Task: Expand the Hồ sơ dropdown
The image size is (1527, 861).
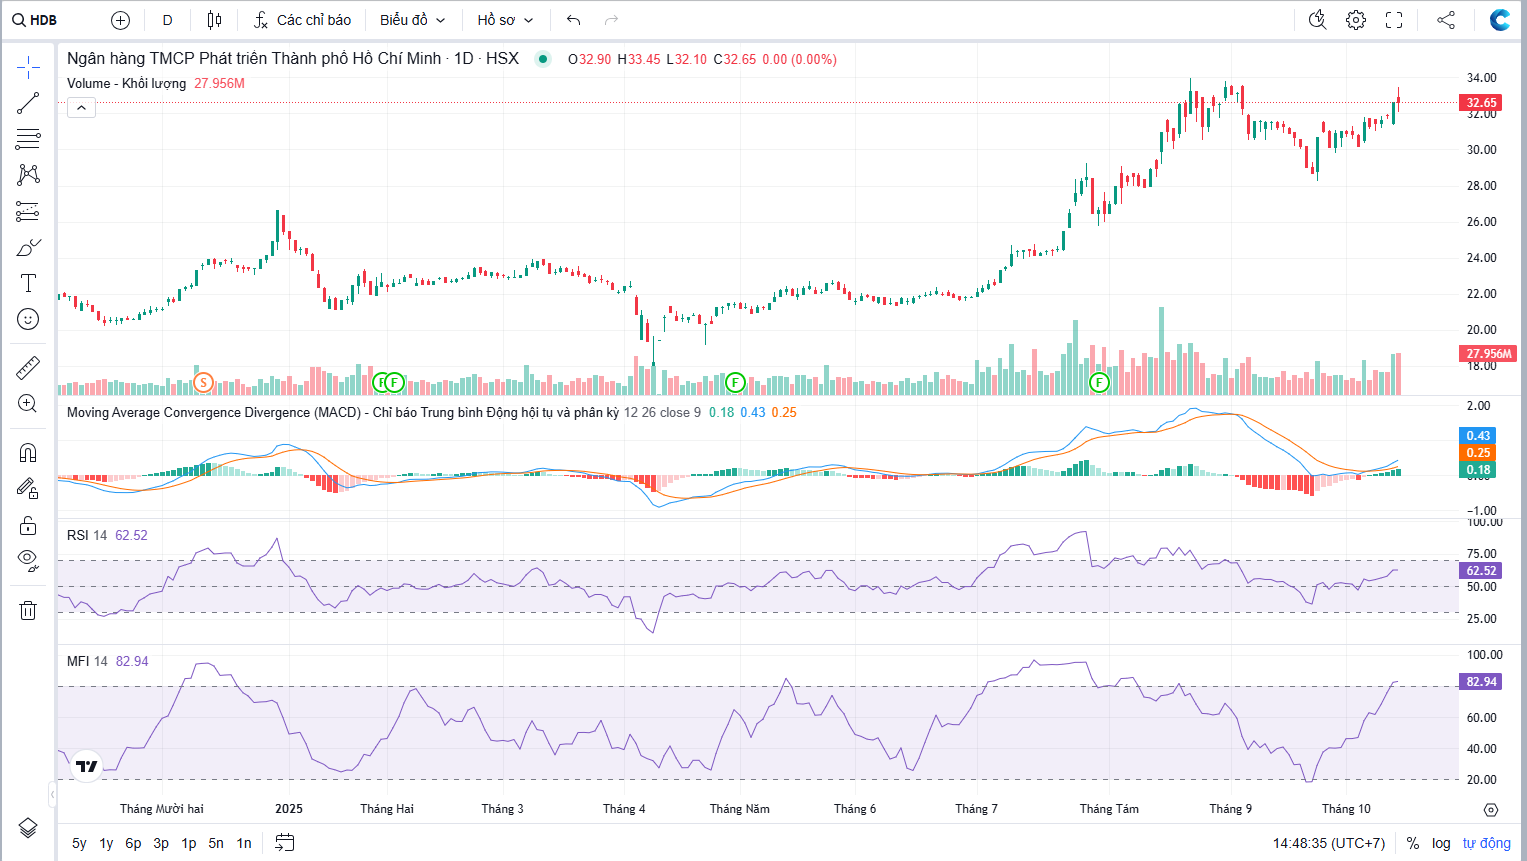Action: click(505, 20)
